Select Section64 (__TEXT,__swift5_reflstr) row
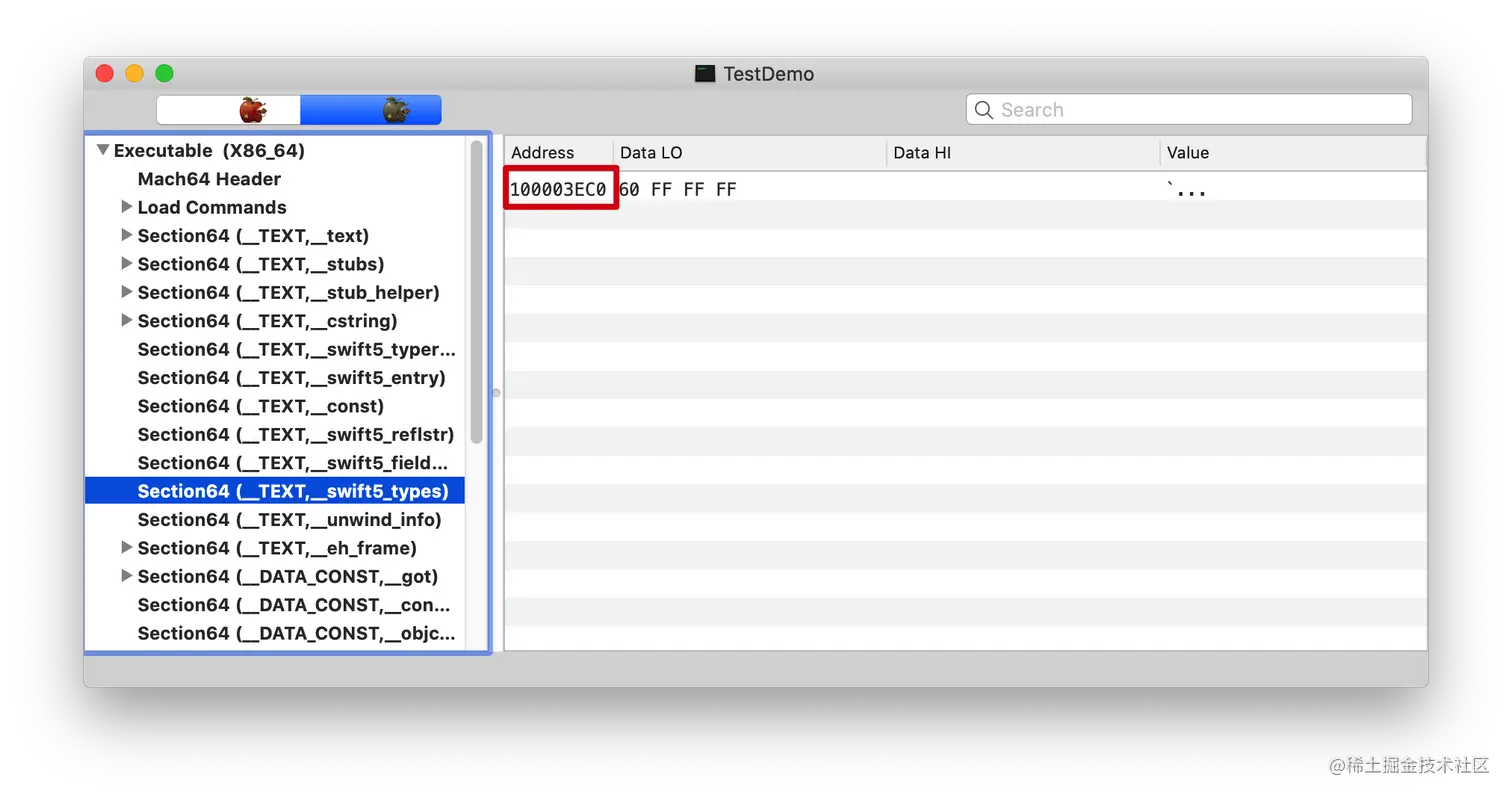This screenshot has width=1512, height=798. (x=275, y=434)
